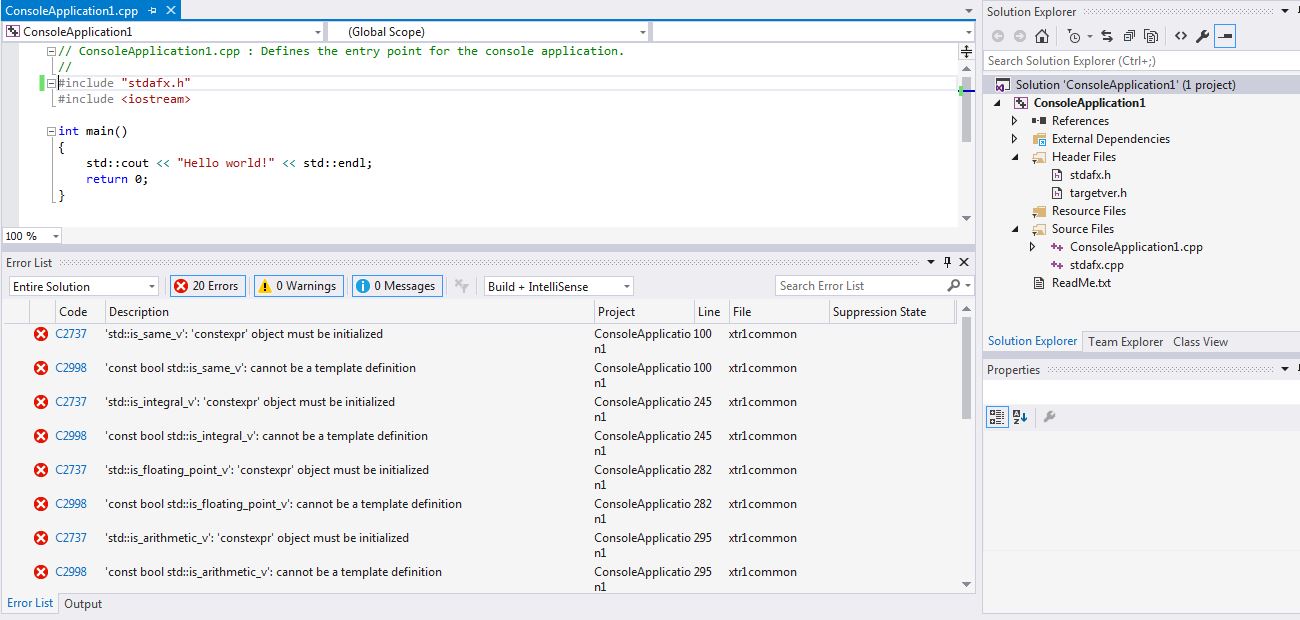Switch to the Output tab
The height and width of the screenshot is (620, 1300).
[83, 604]
